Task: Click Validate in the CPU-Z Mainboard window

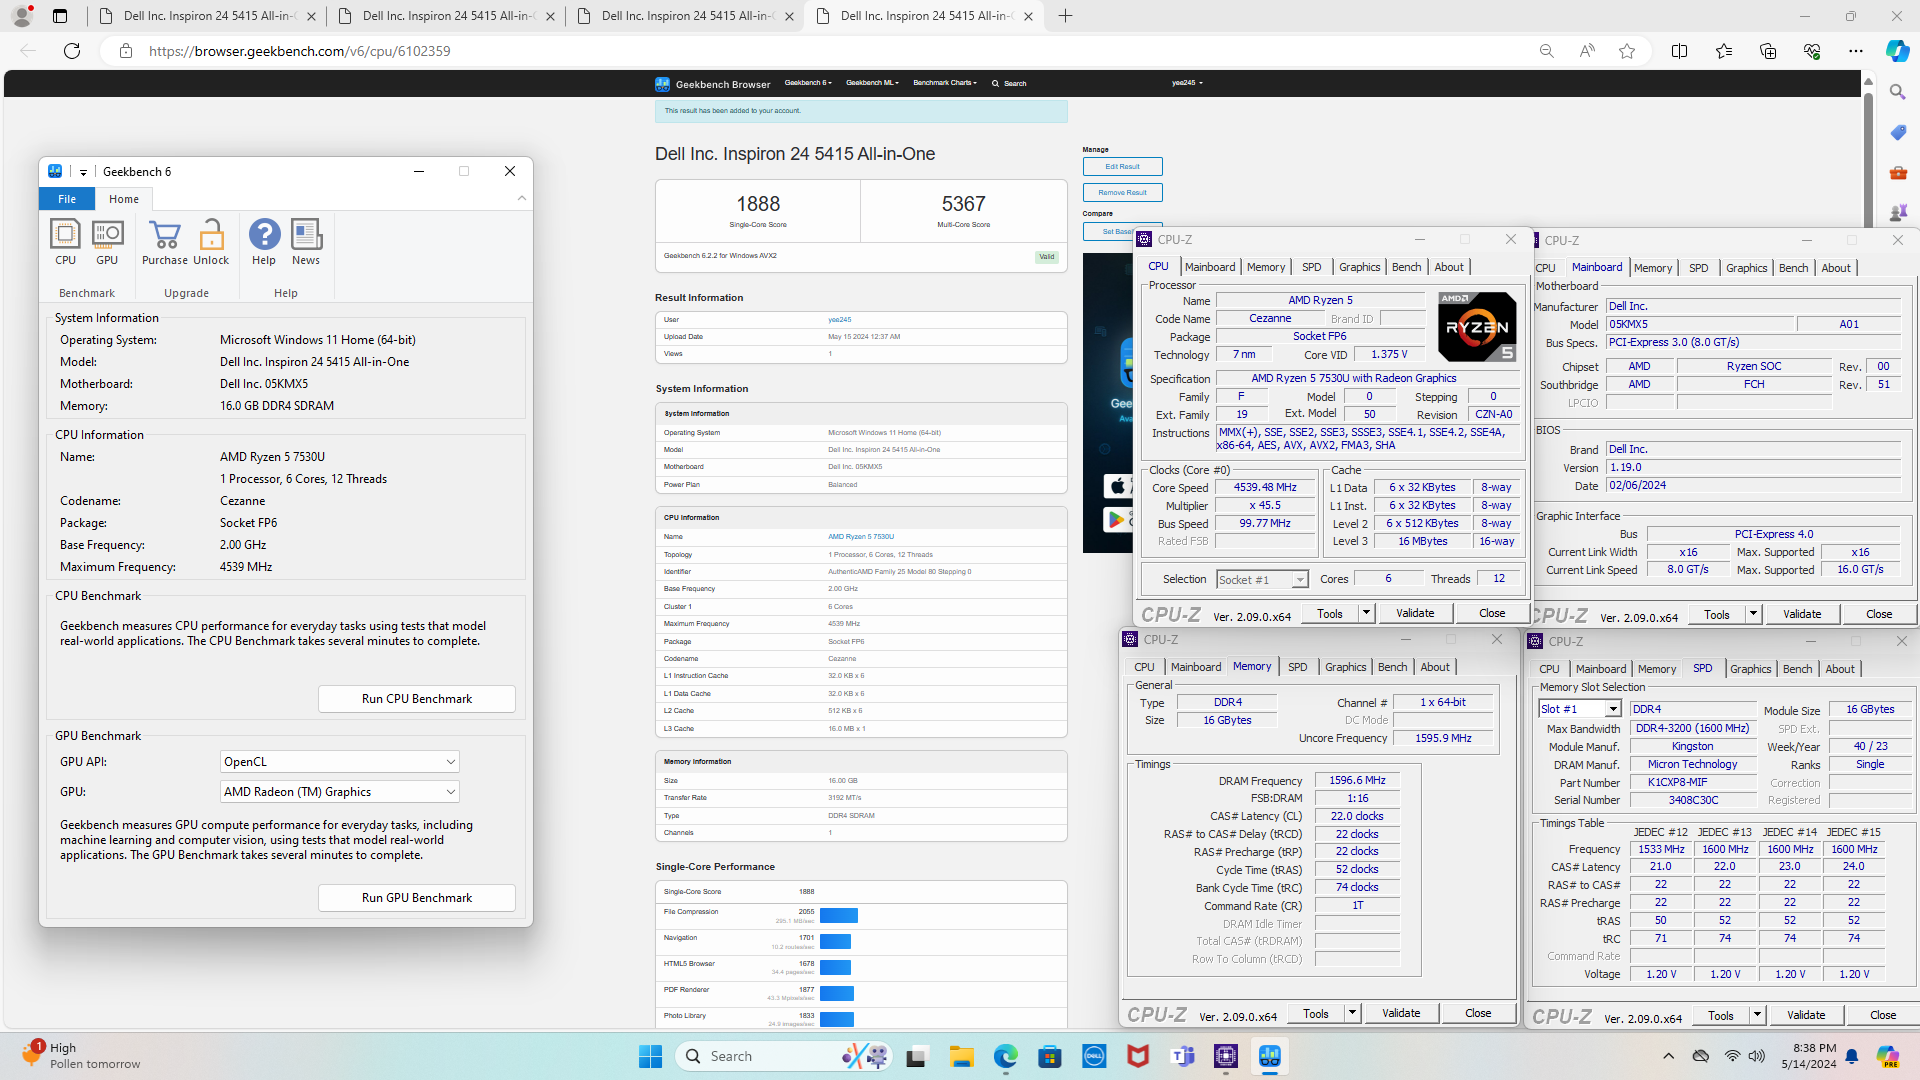Action: [x=1802, y=614]
